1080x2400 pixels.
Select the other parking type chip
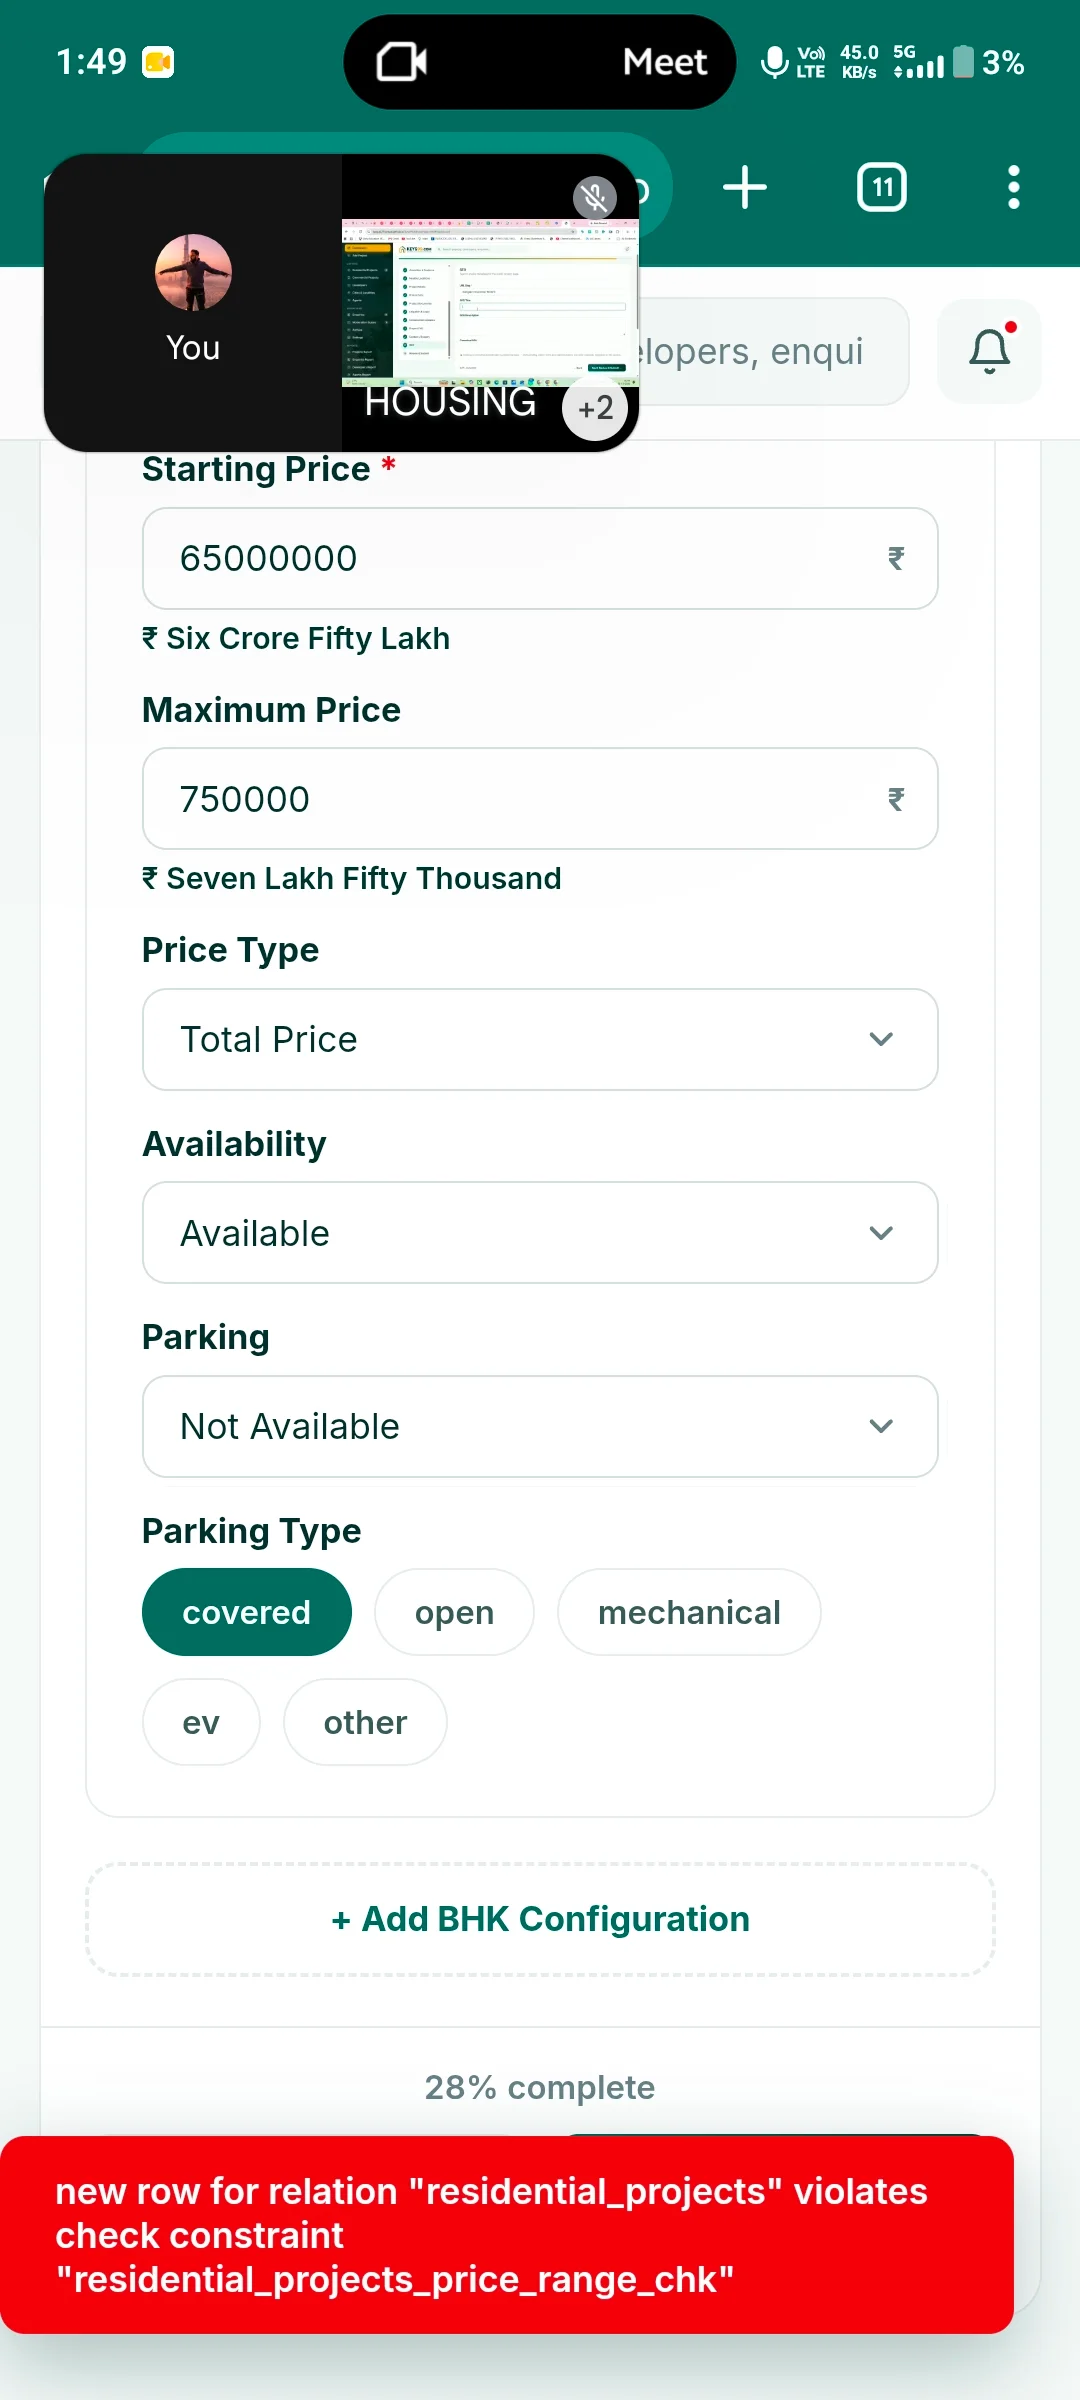(x=365, y=1722)
